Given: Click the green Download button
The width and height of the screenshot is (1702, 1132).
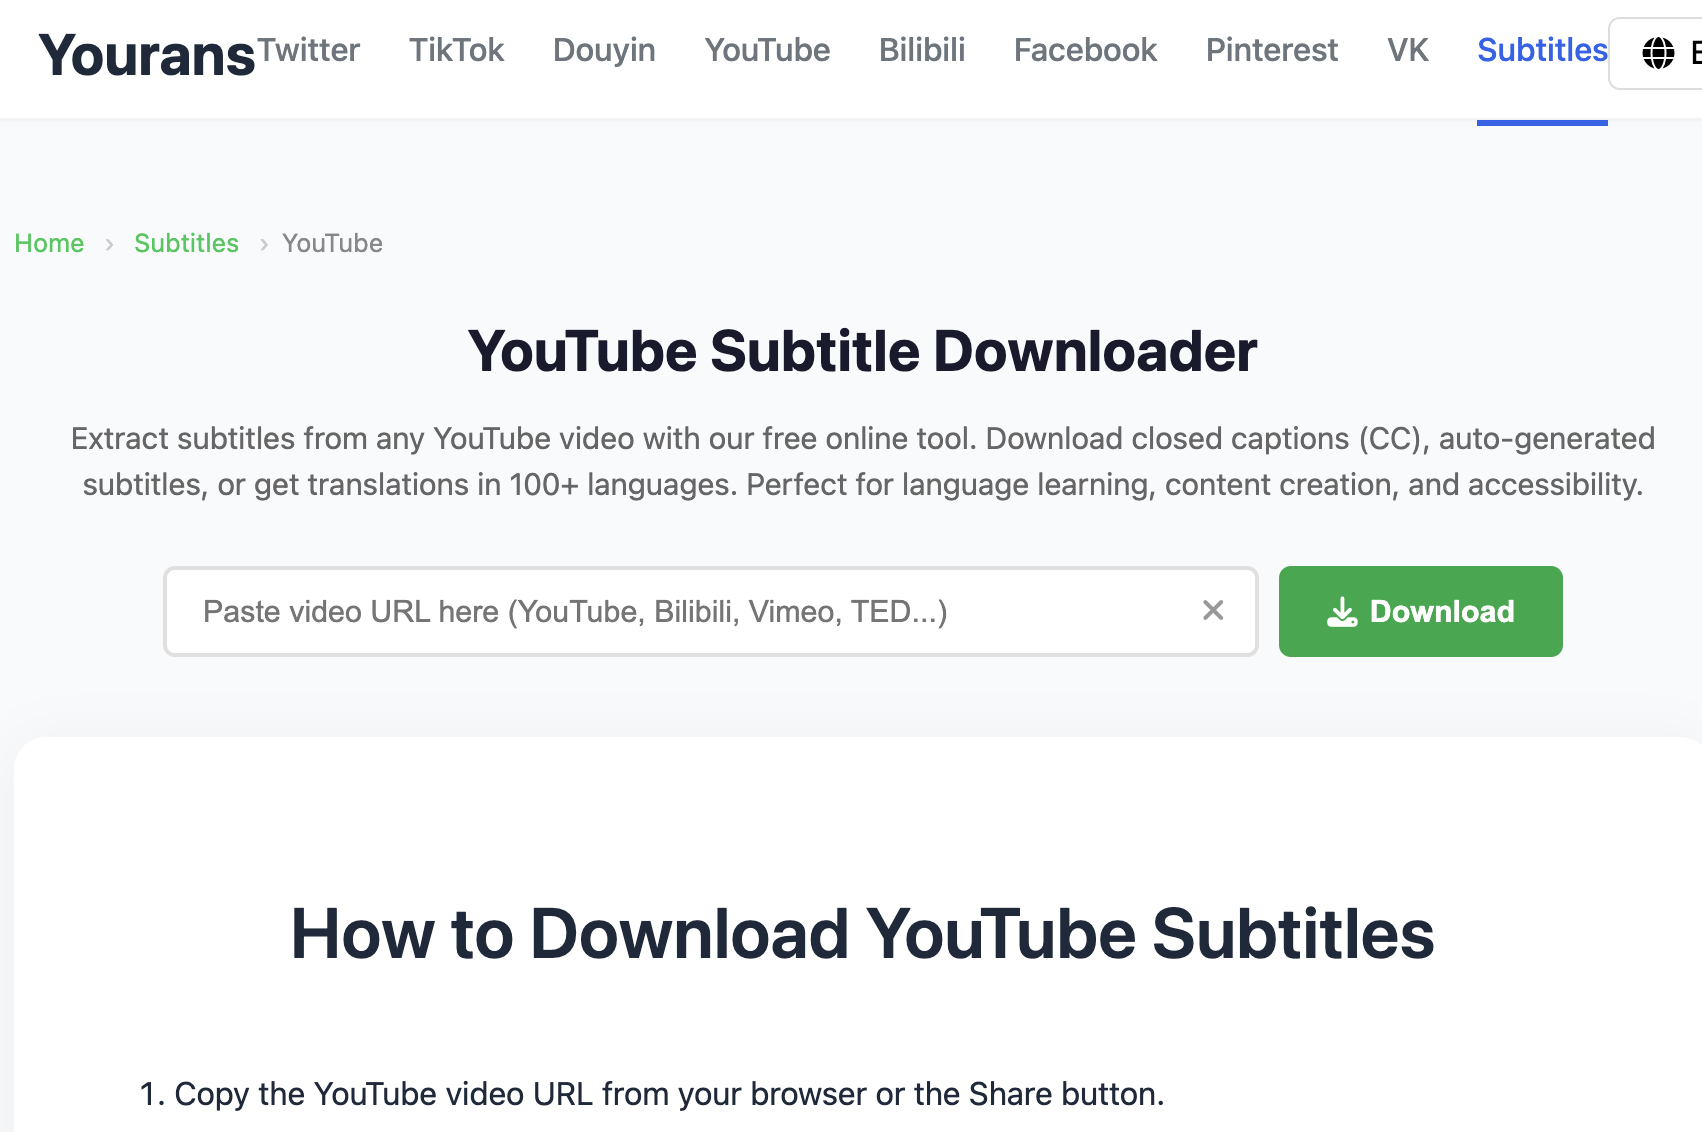Looking at the screenshot, I should tap(1419, 611).
